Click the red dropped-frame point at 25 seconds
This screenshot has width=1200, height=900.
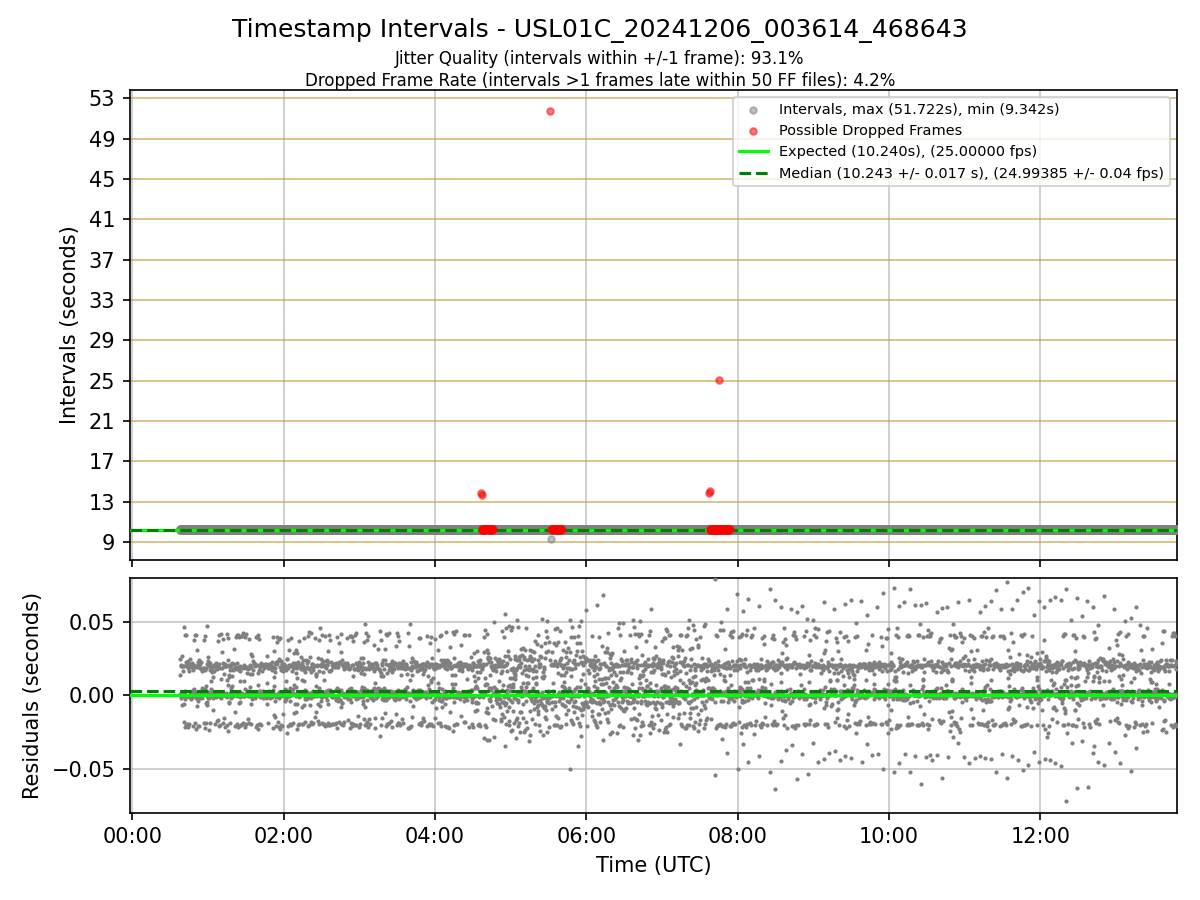coord(719,380)
